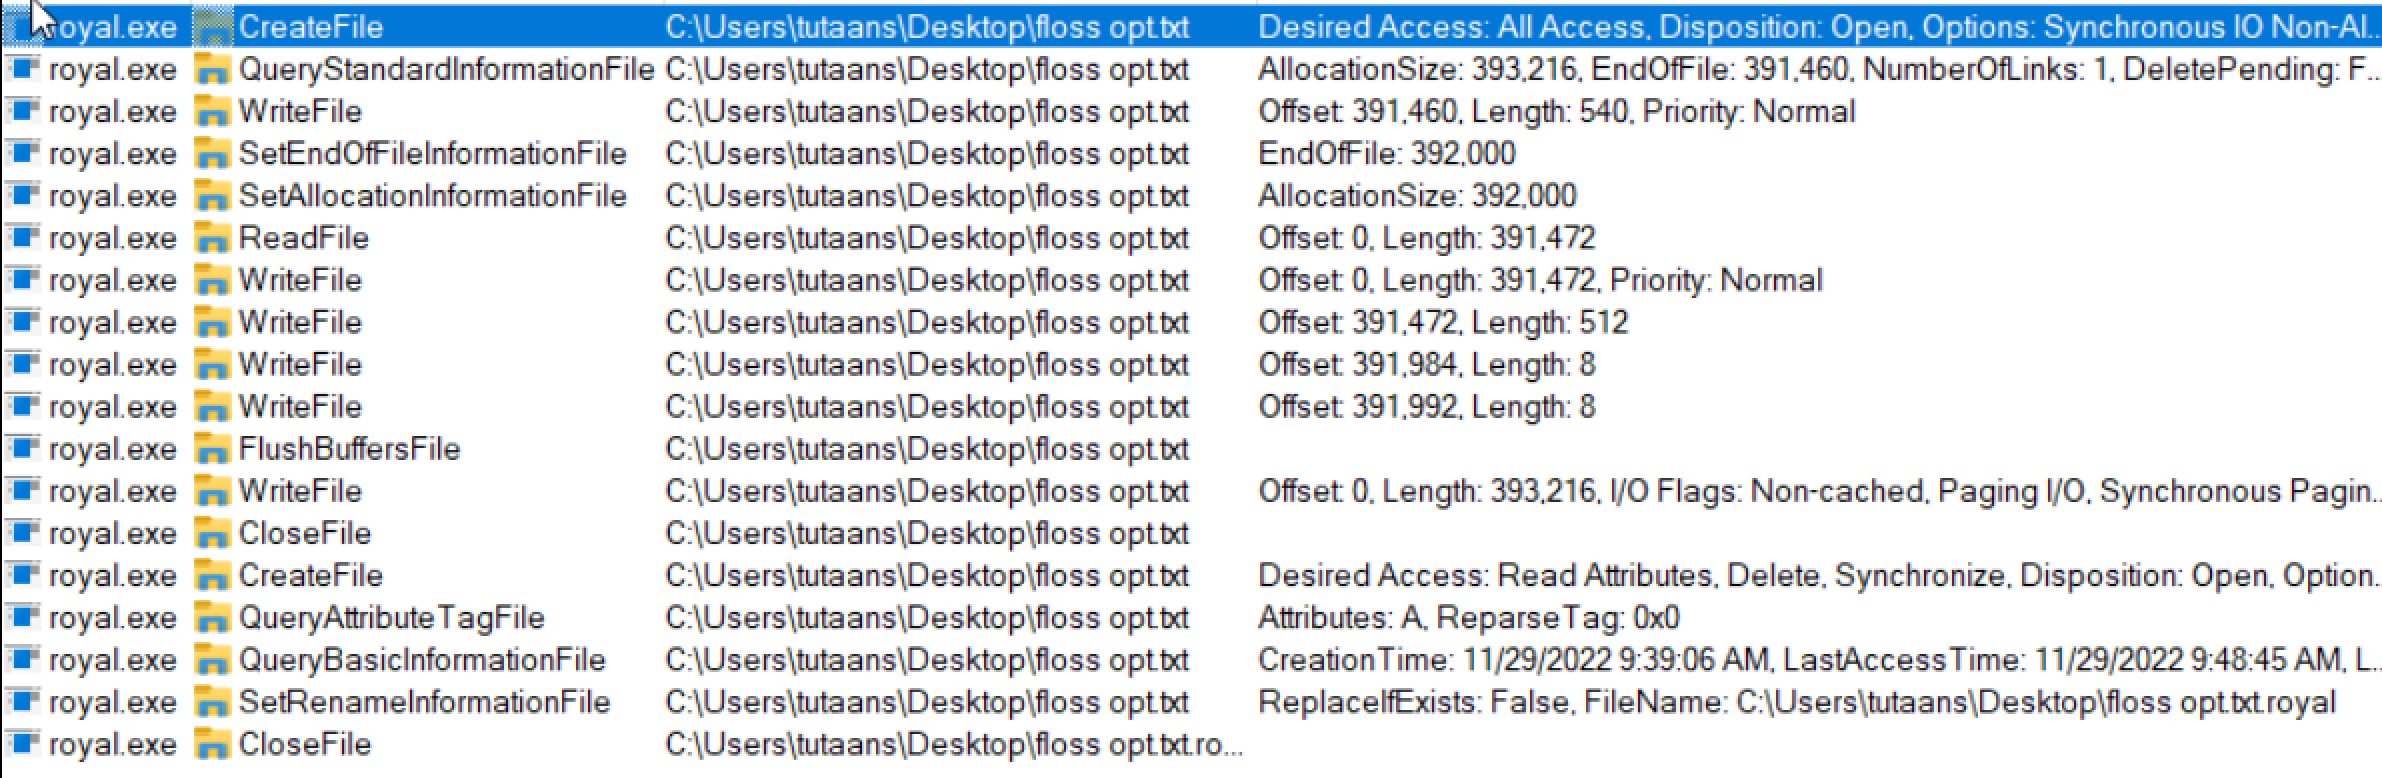Click the folder icon beside SetEndOfFileInformationFile

click(x=210, y=155)
